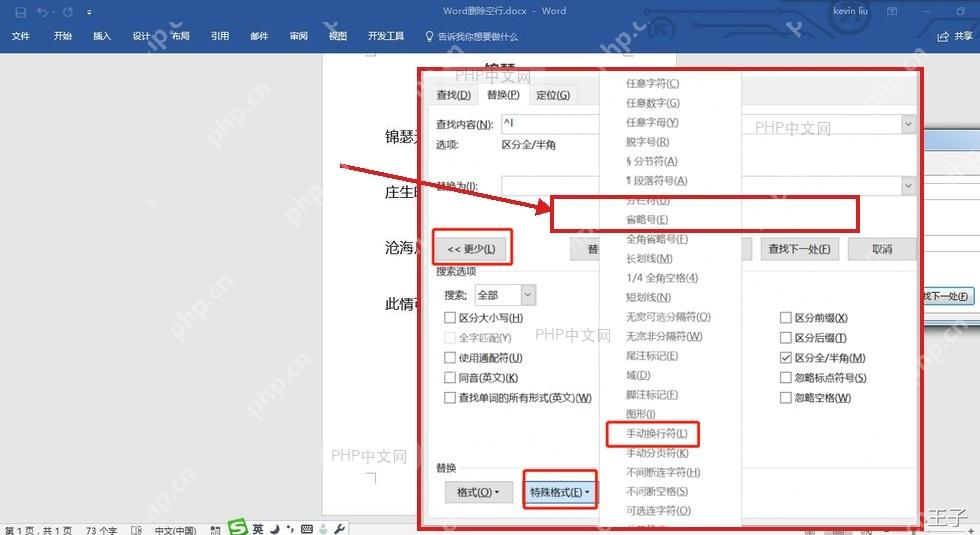This screenshot has width=980, height=535.
Task: Click the 取消 button
Action: pos(882,249)
